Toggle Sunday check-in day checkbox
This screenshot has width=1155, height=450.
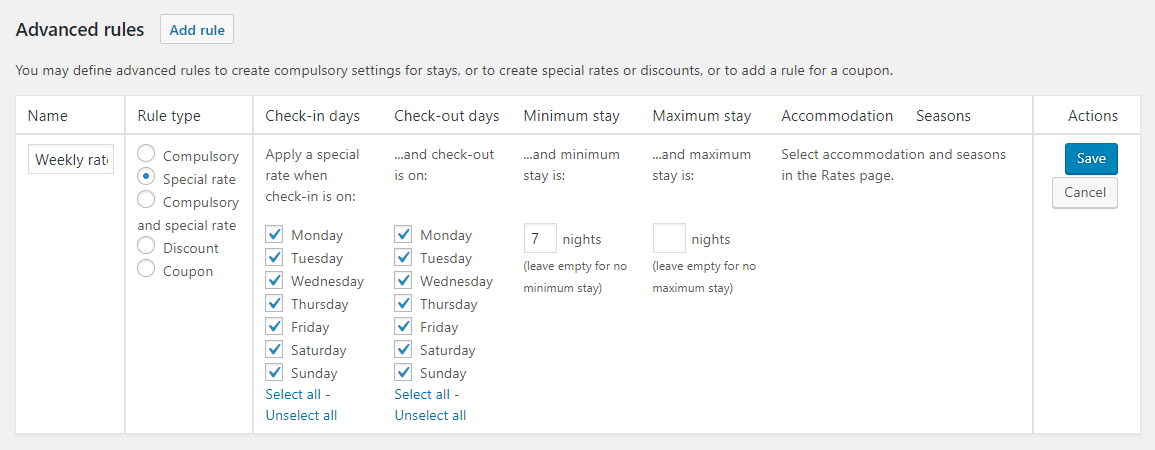tap(274, 373)
